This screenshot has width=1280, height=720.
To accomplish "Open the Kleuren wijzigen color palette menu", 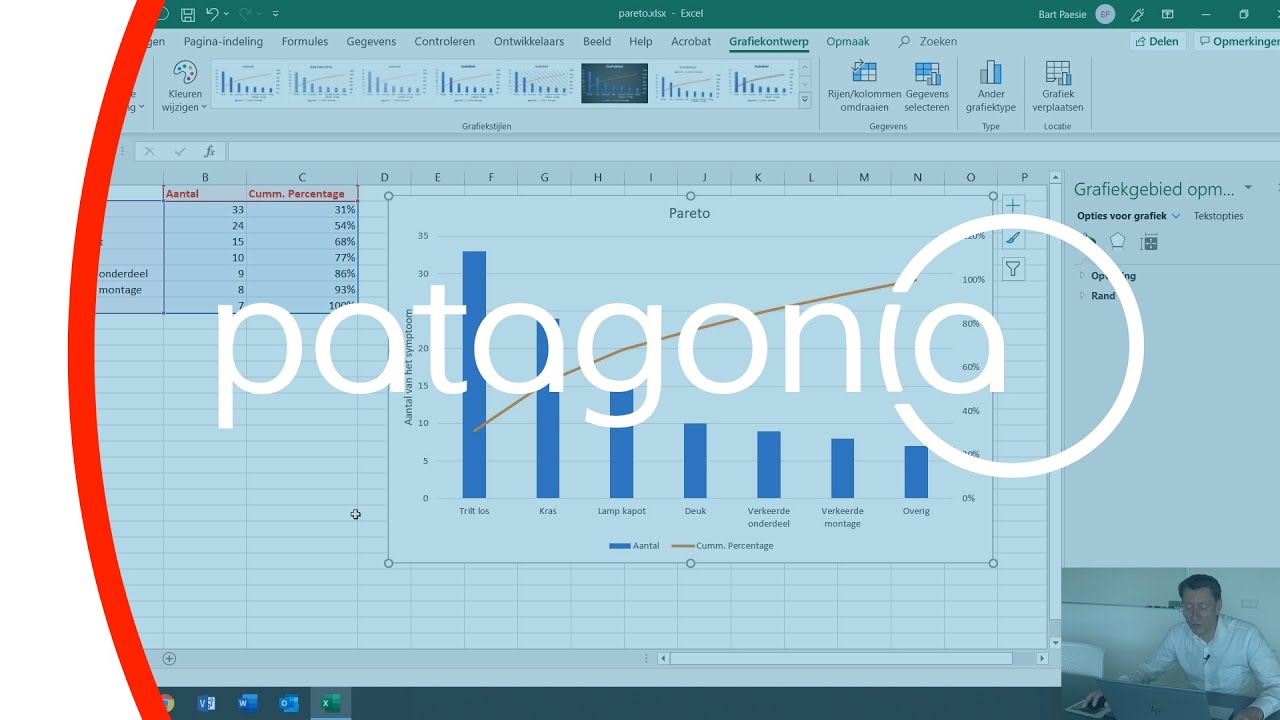I will tap(185, 88).
